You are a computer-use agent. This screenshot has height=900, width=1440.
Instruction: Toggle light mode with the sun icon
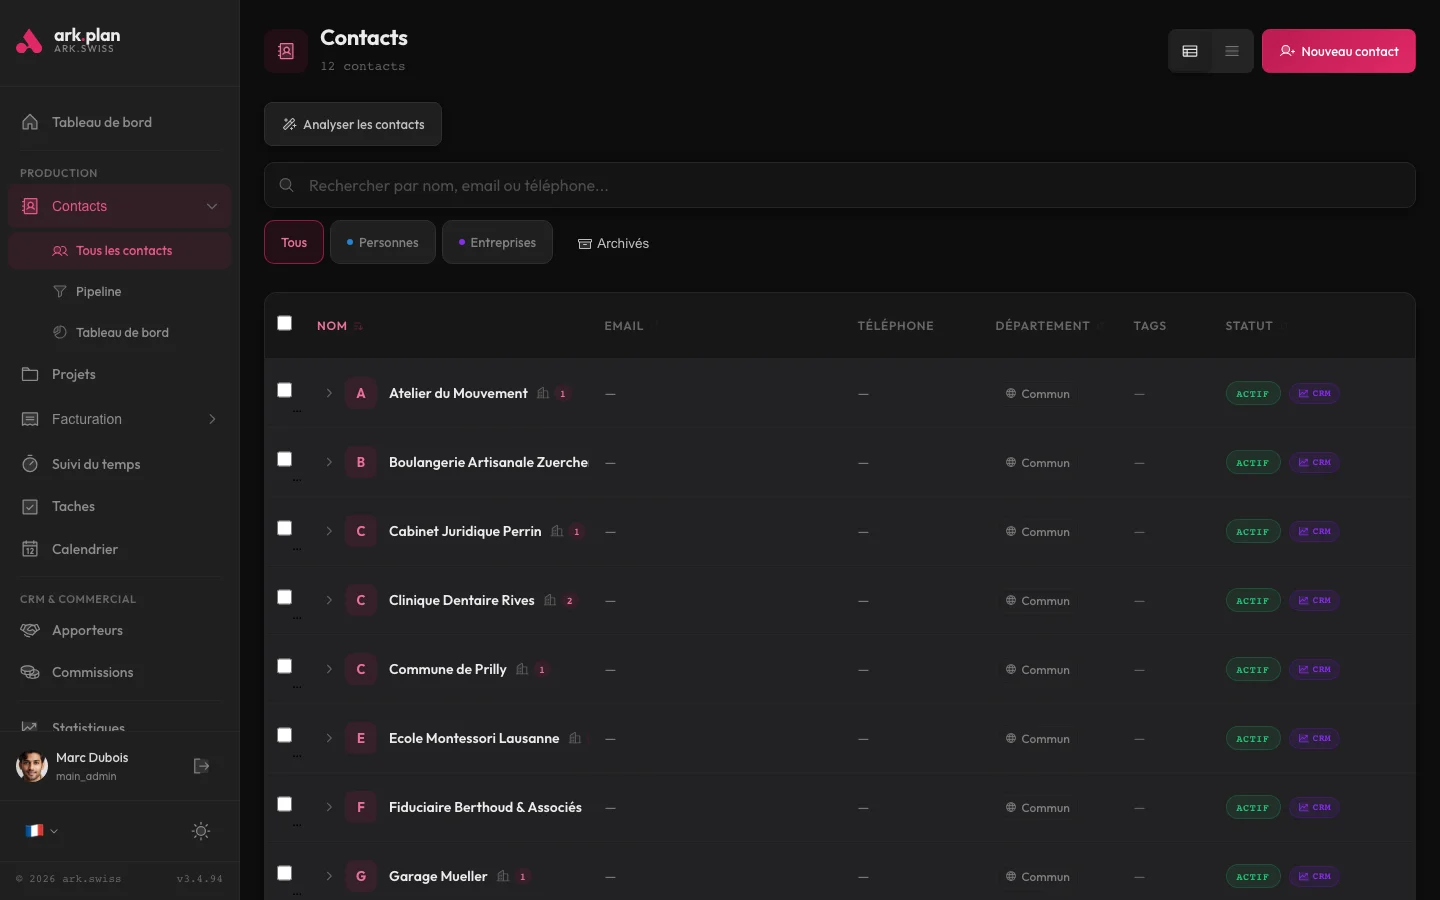200,831
